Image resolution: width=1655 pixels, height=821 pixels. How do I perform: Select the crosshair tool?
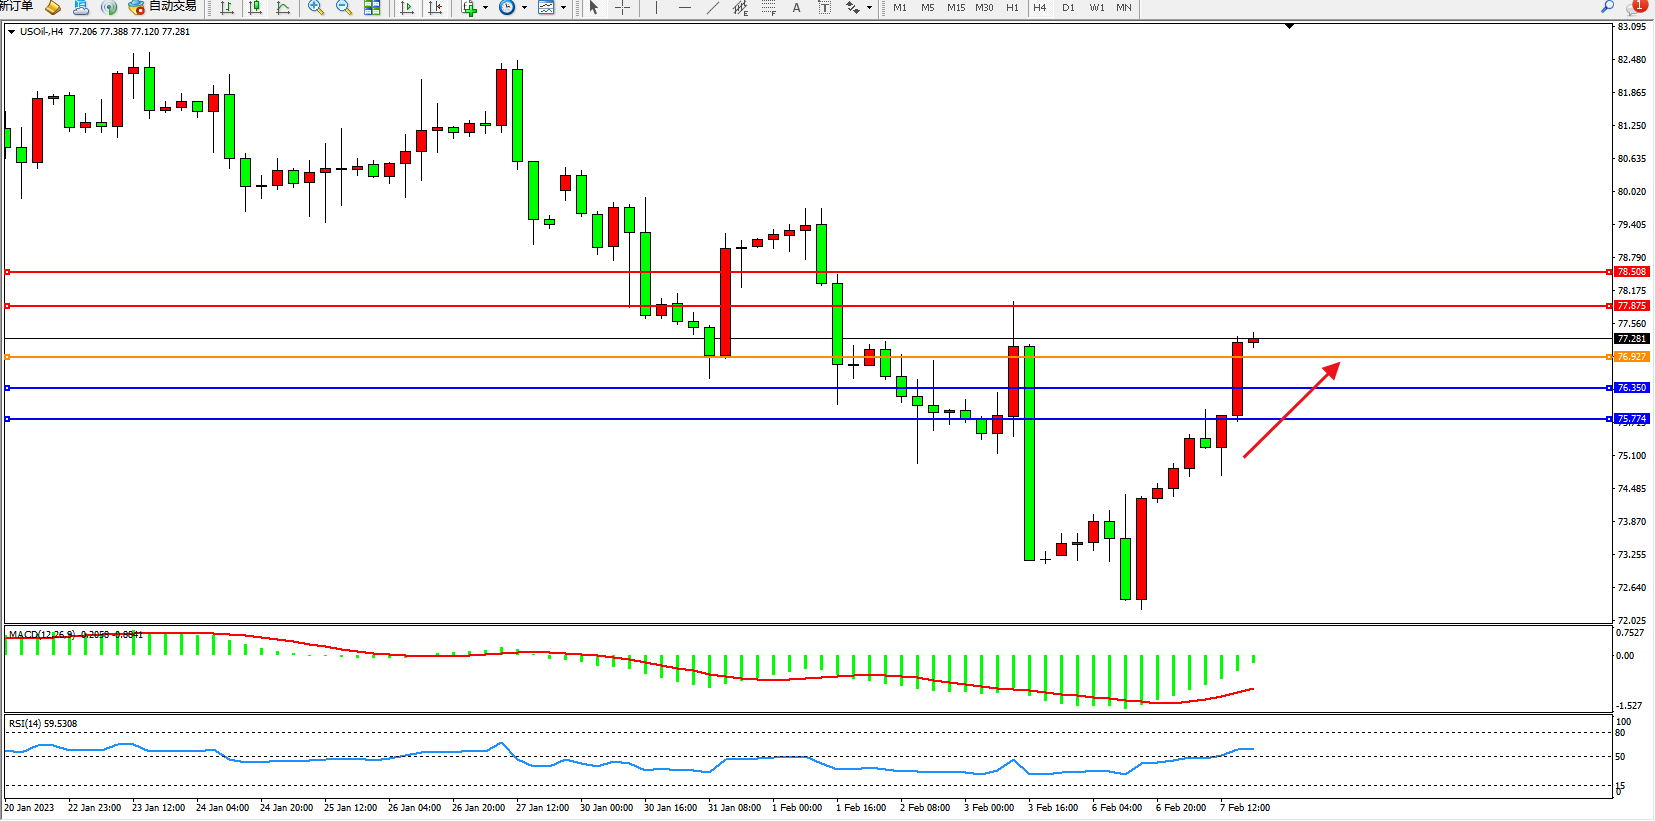(622, 8)
